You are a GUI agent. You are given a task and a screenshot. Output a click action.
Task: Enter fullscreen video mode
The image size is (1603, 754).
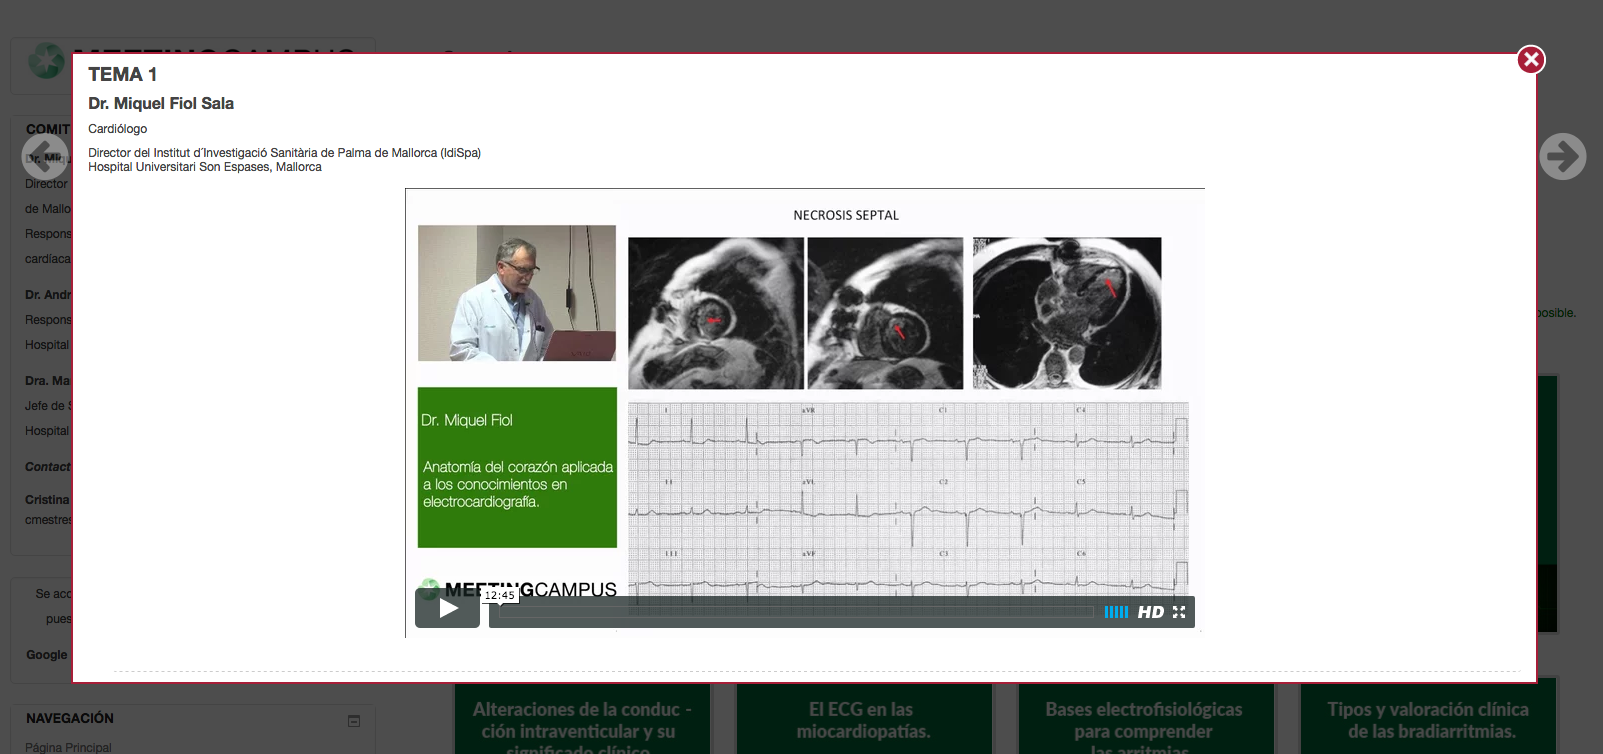(x=1179, y=612)
